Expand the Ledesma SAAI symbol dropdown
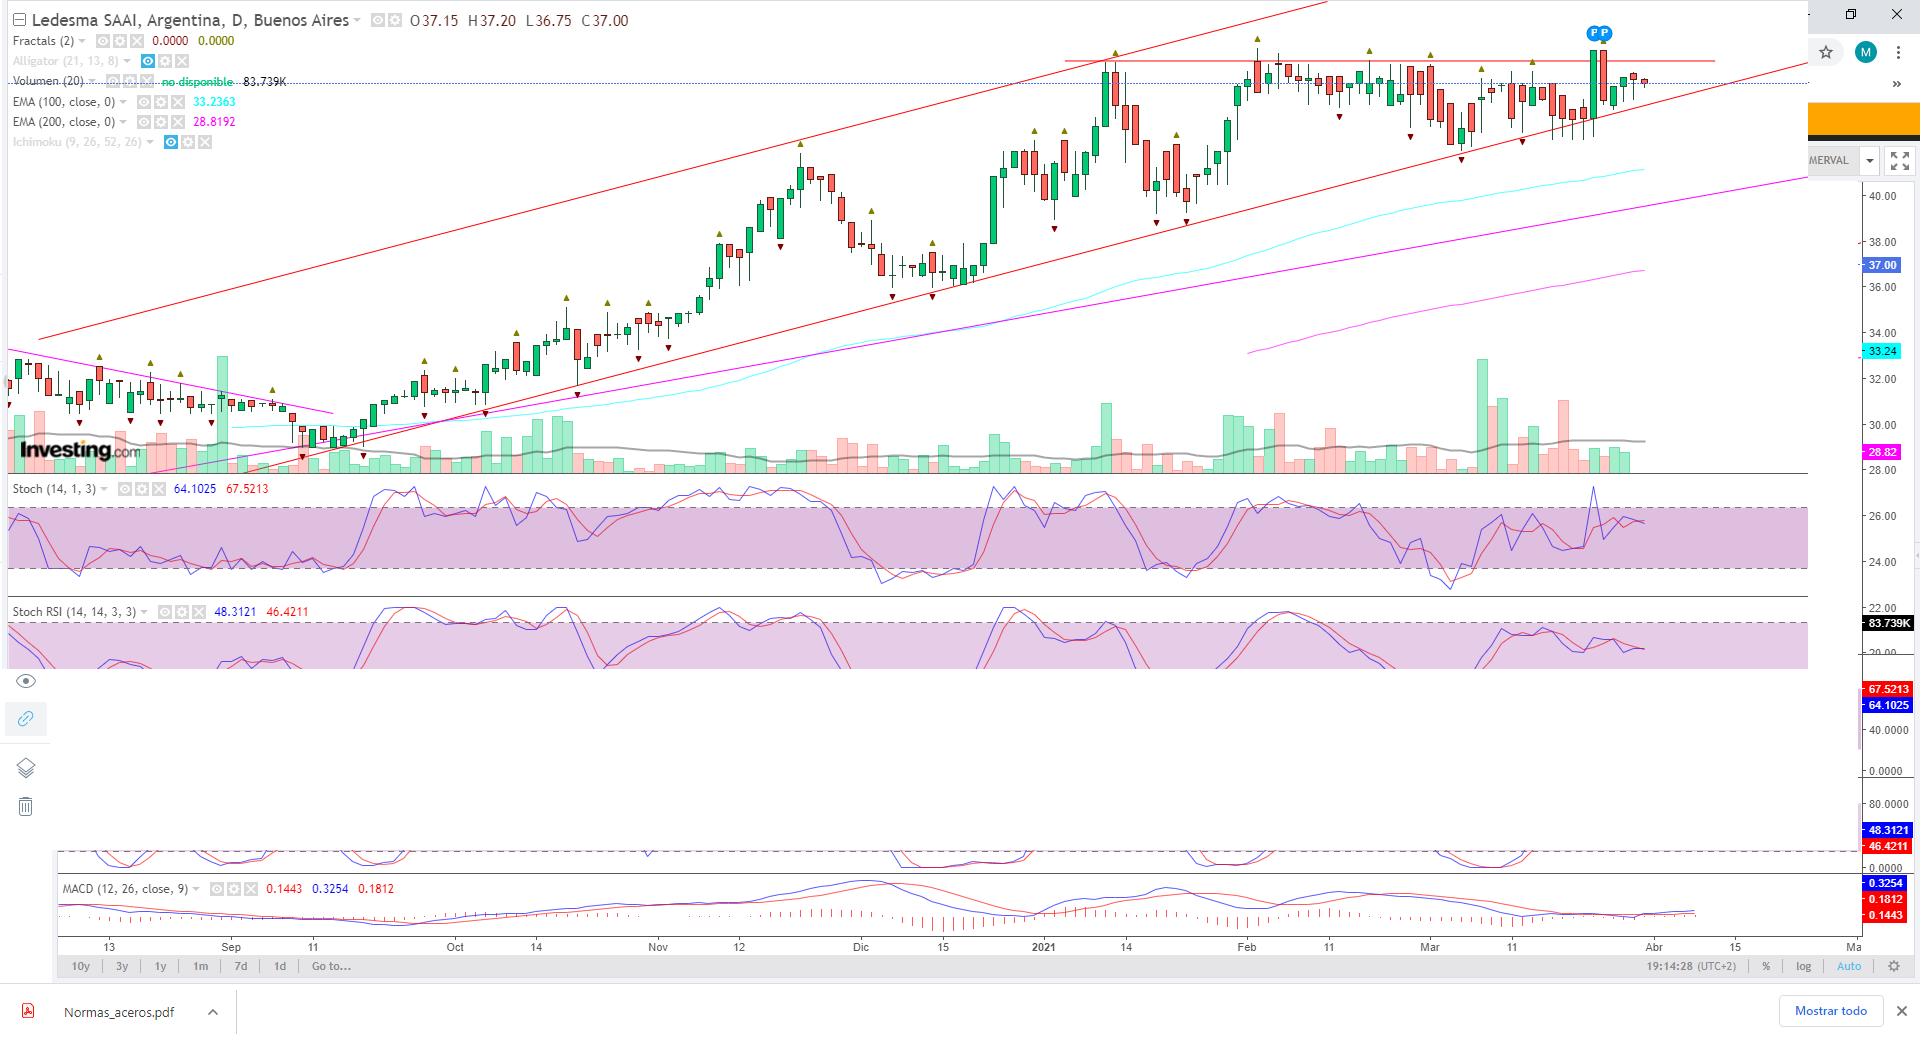The width and height of the screenshot is (1920, 1040). [357, 20]
